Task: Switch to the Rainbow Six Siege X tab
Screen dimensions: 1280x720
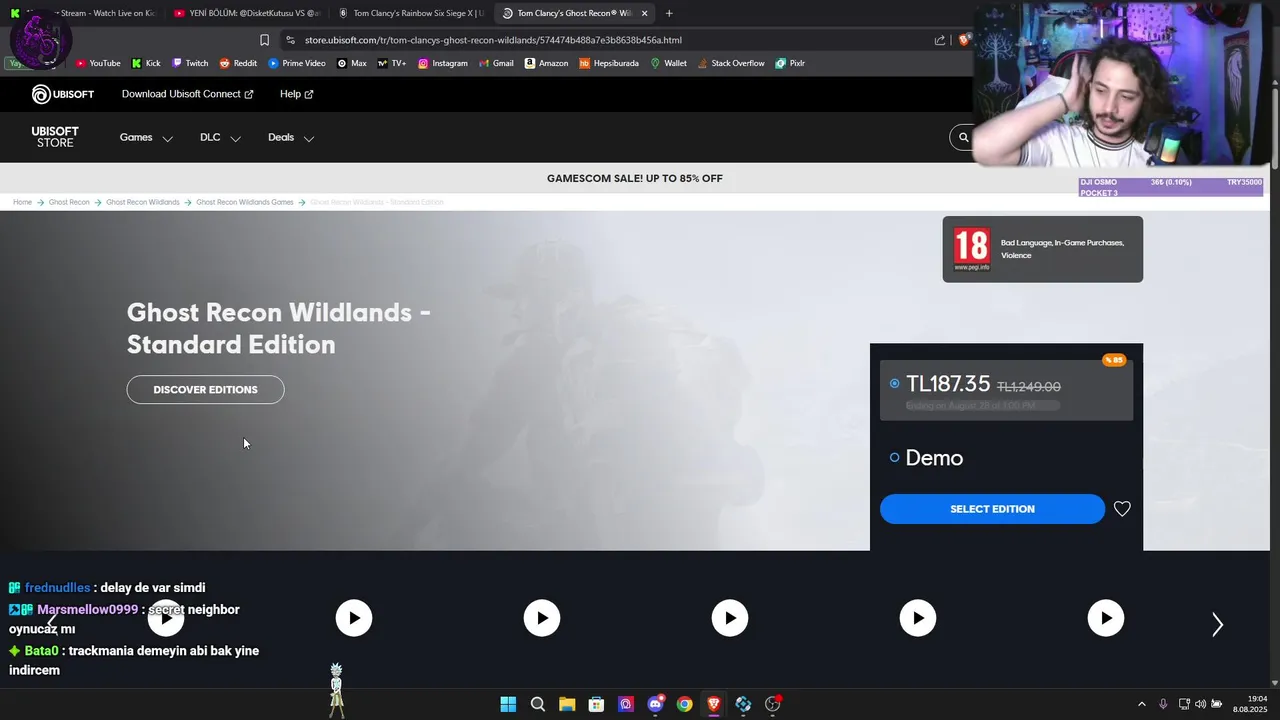Action: 409,13
